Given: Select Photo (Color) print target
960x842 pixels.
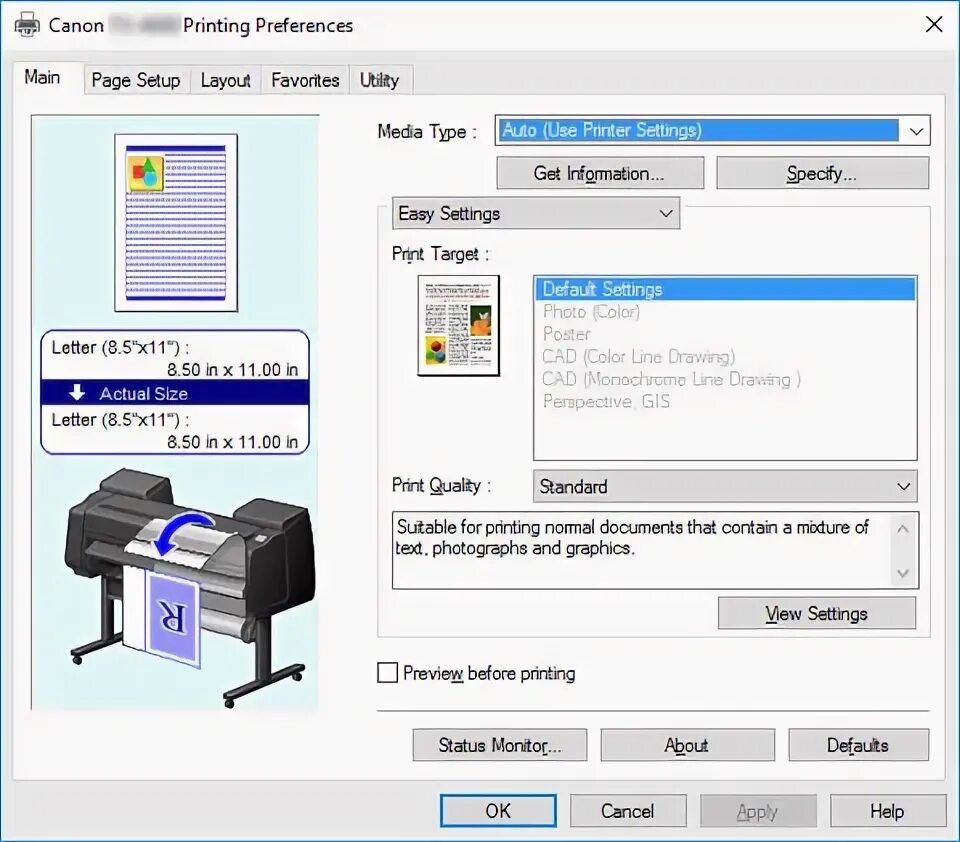Looking at the screenshot, I should pyautogui.click(x=725, y=312).
